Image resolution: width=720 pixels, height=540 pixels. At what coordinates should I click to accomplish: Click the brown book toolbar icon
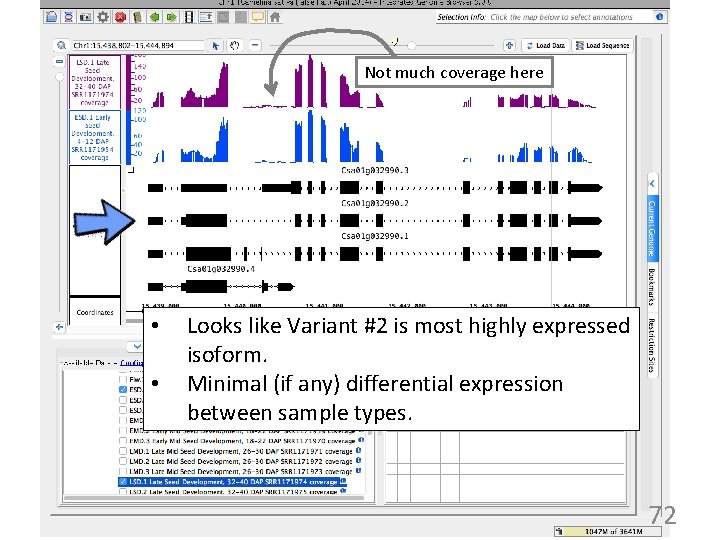tap(137, 17)
